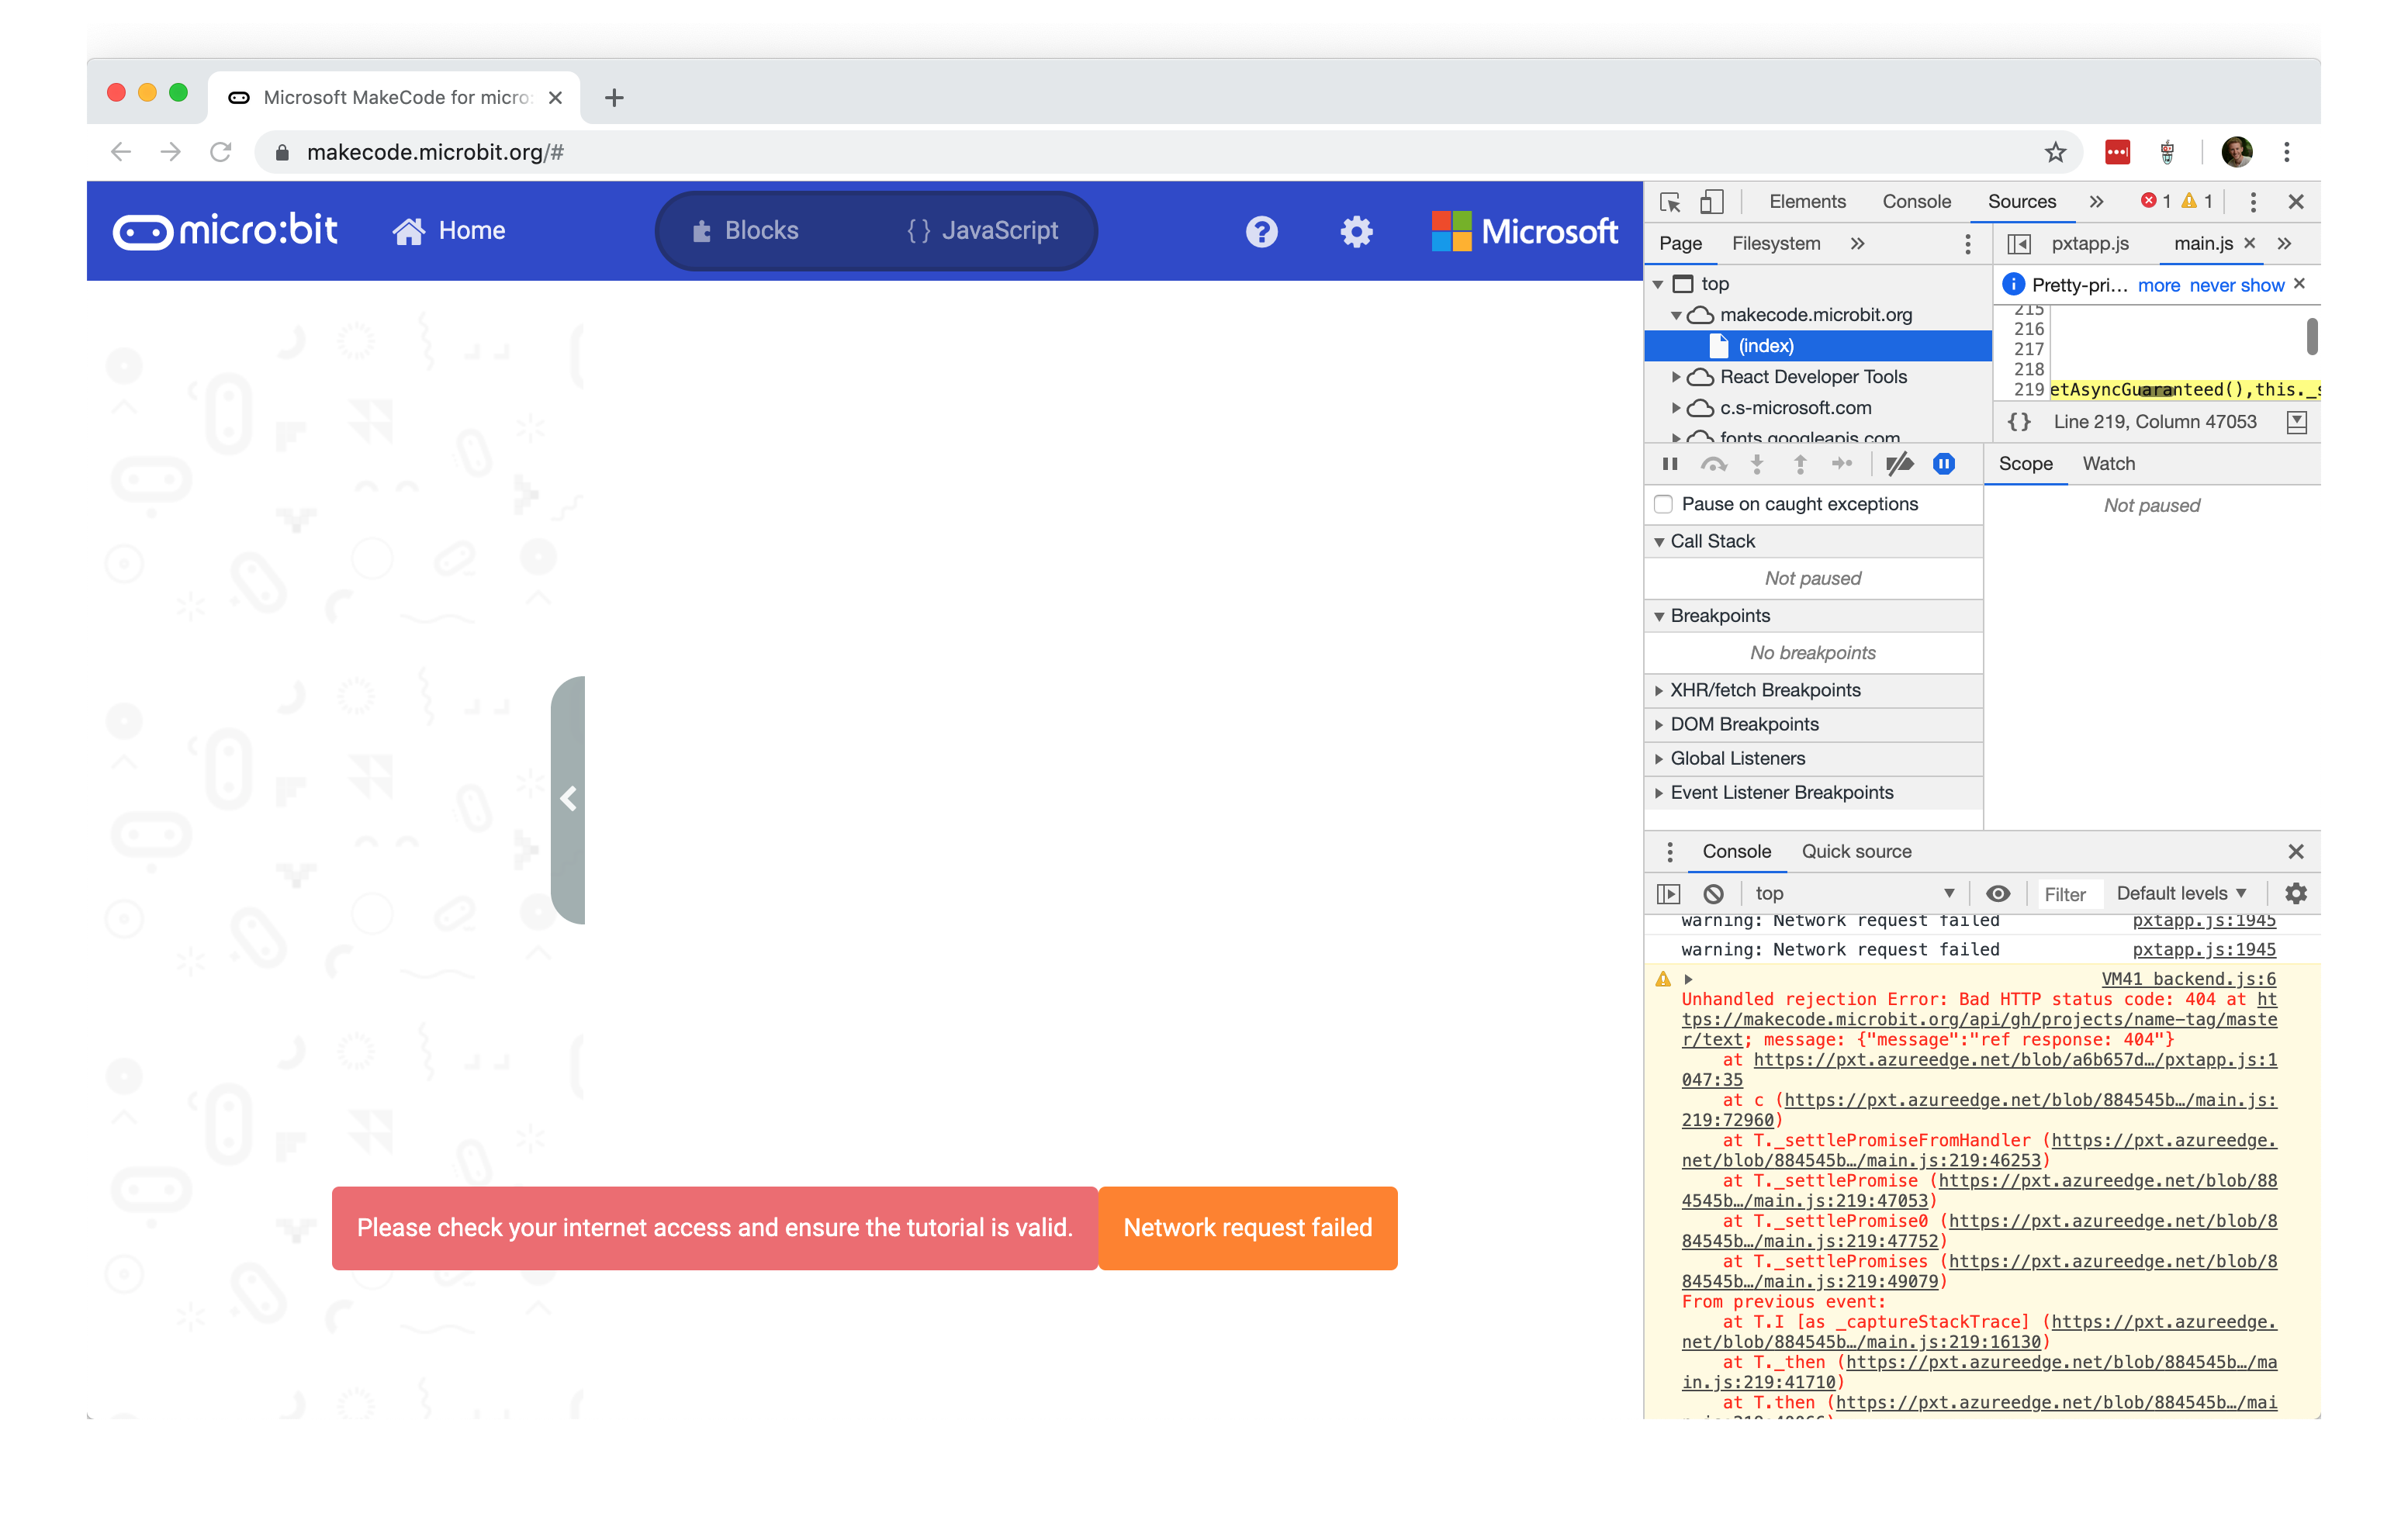Enable Pause on caught exceptions

1663,504
